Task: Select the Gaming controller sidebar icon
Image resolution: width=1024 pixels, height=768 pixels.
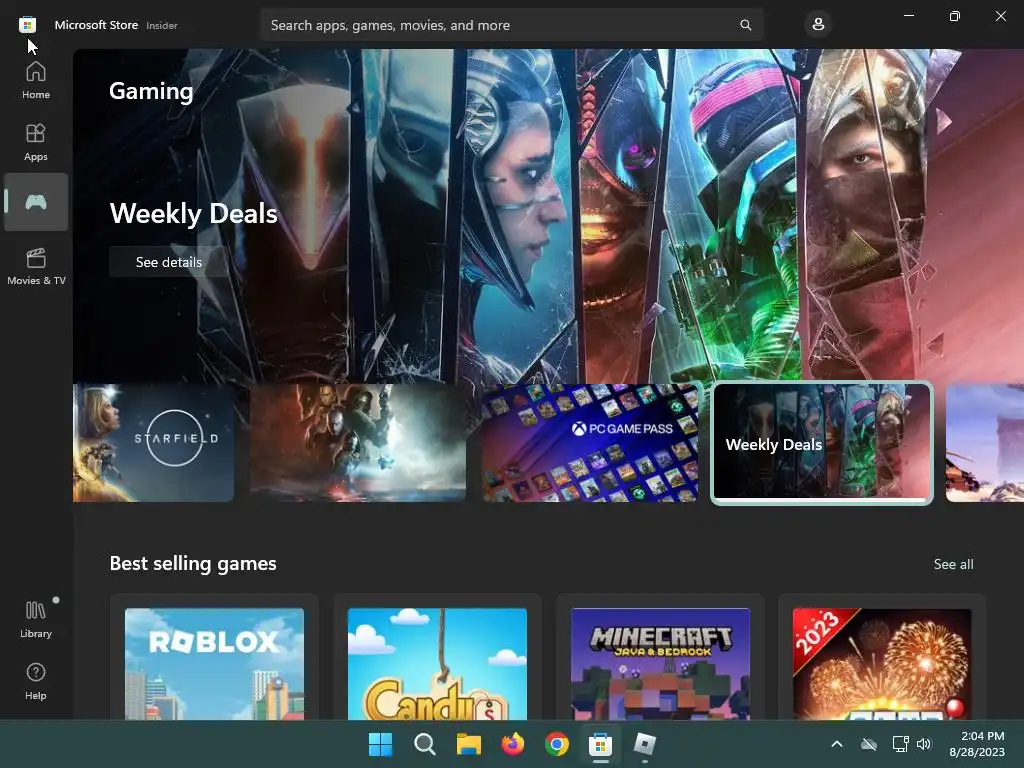Action: [x=36, y=202]
